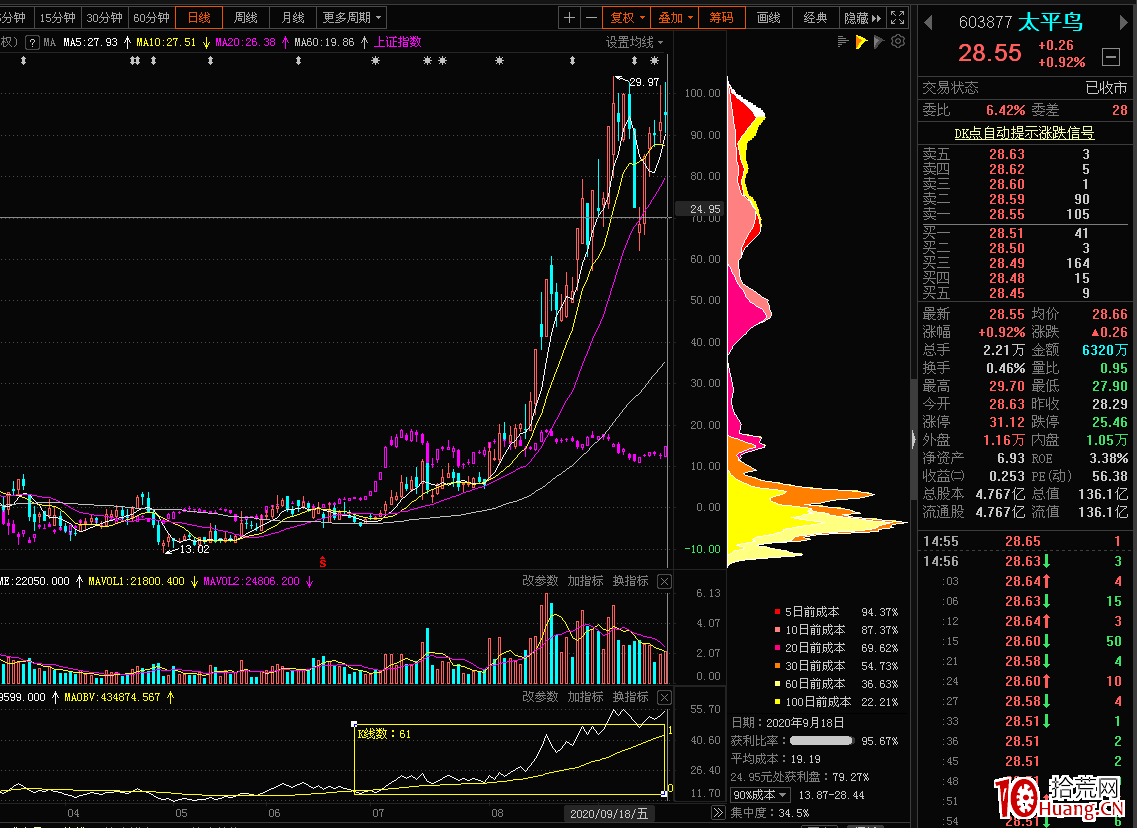
Task: Click the side panel collapse handle arrow
Action: point(912,439)
